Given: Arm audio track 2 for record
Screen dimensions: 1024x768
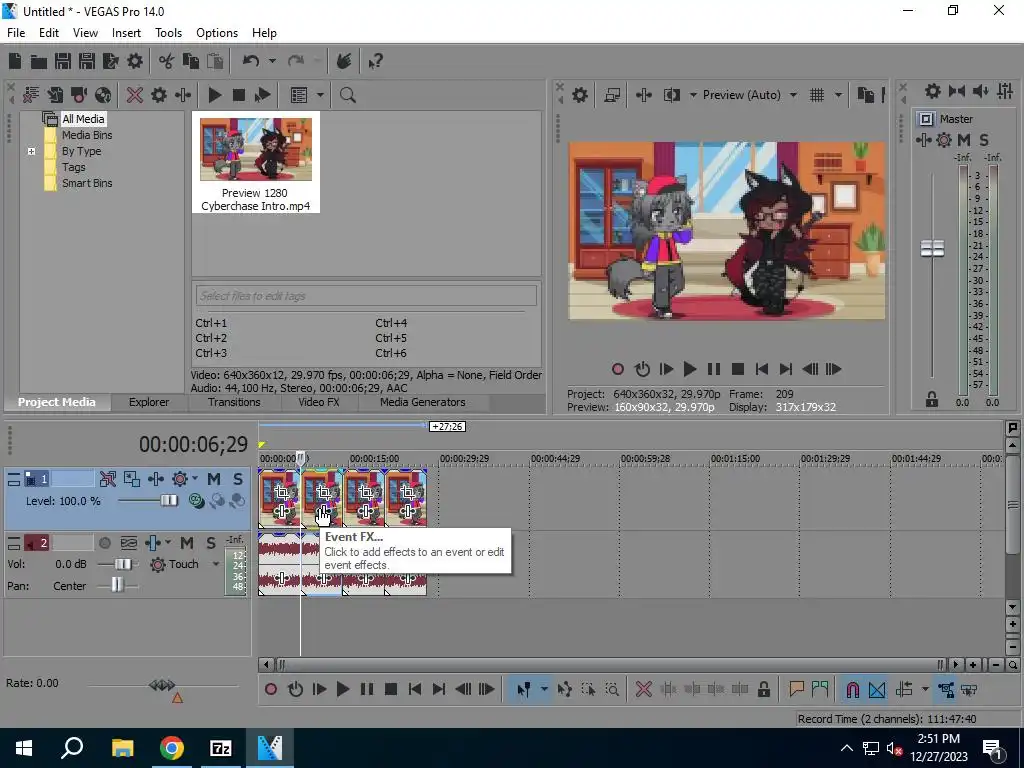Looking at the screenshot, I should click(104, 543).
